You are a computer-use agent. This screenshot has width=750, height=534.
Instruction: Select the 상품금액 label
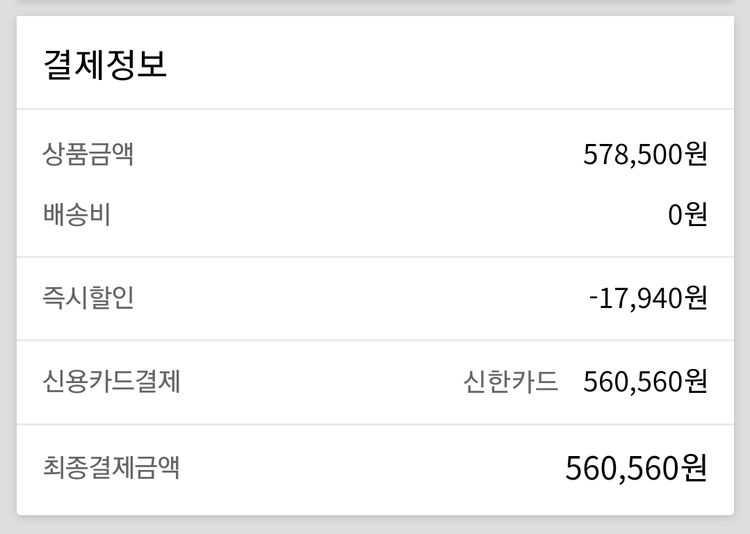tap(88, 155)
